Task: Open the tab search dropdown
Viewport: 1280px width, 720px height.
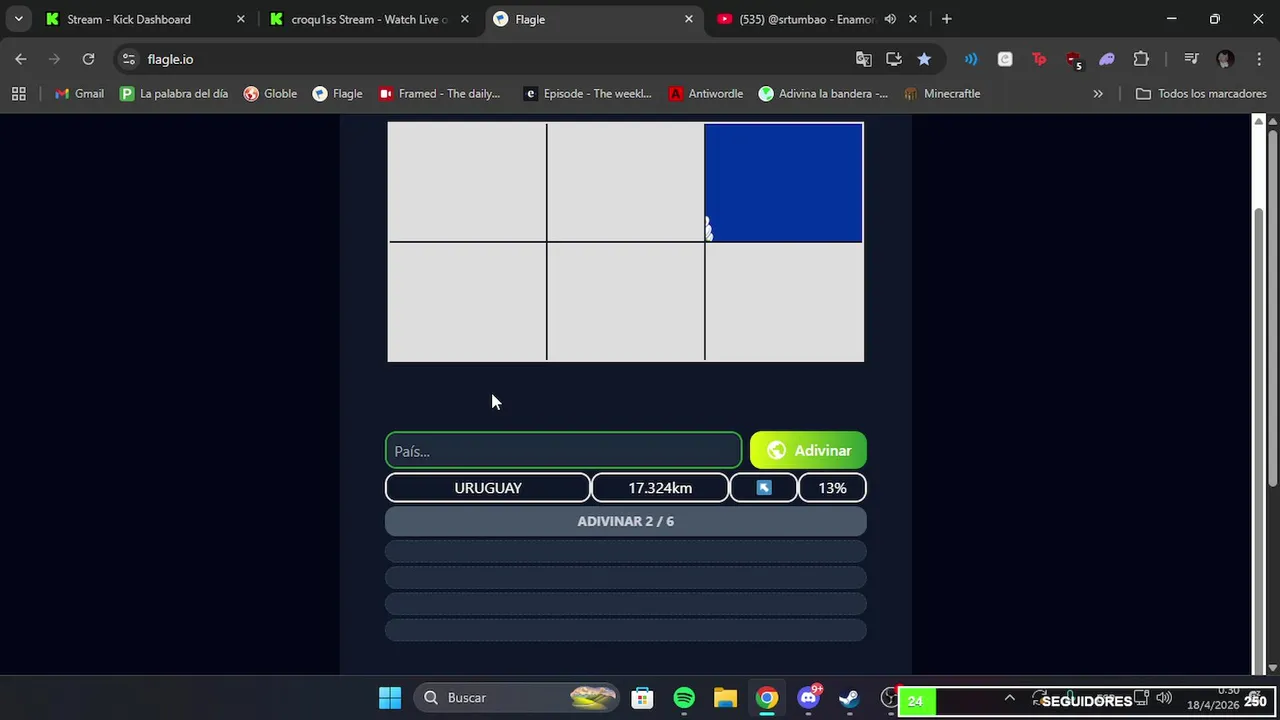Action: point(18,19)
